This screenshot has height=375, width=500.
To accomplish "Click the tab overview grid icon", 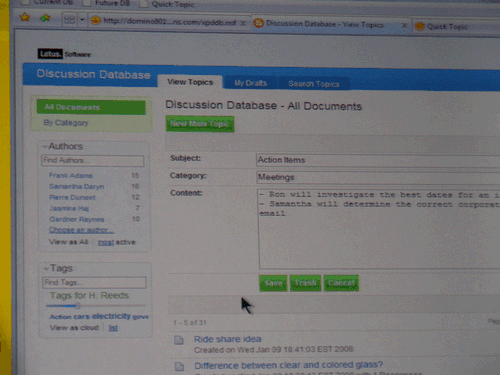I will [x=69, y=20].
